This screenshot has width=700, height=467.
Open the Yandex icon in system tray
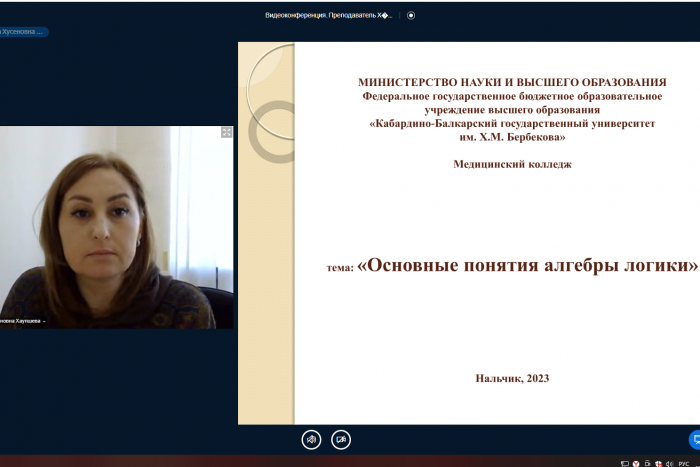636,464
